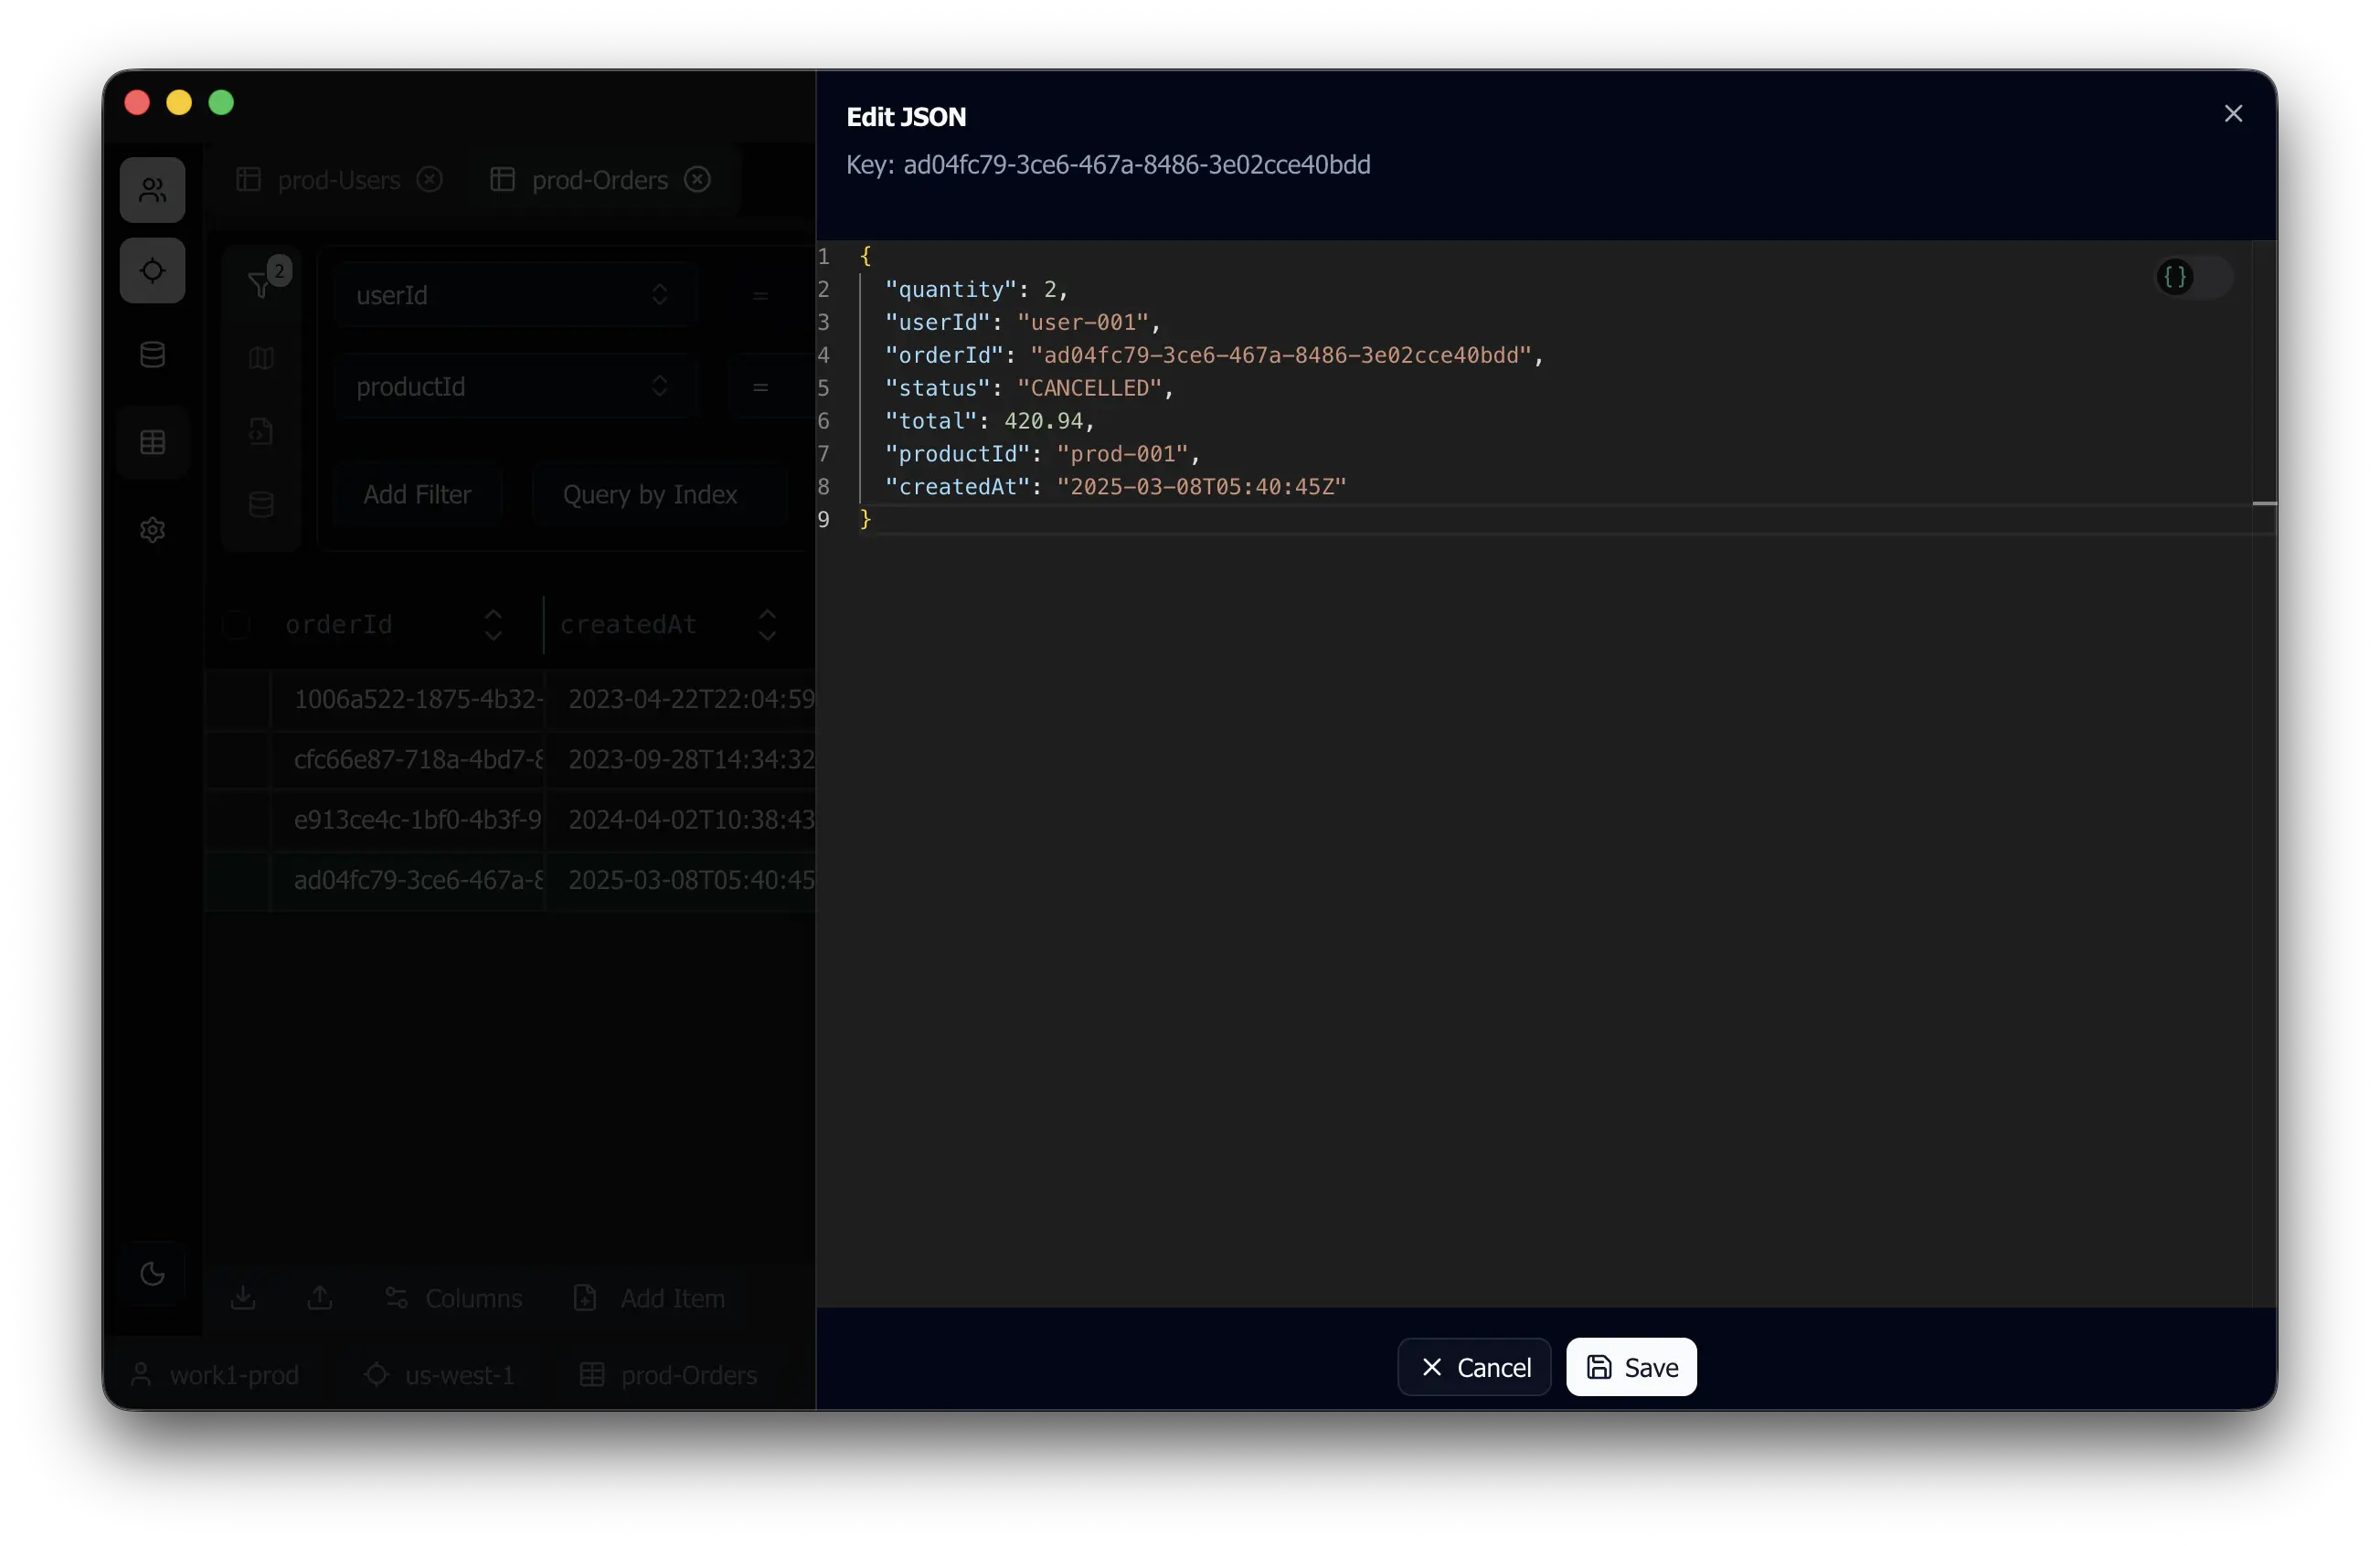Toggle dark mode moon icon
The width and height of the screenshot is (2380, 1546).
point(152,1273)
